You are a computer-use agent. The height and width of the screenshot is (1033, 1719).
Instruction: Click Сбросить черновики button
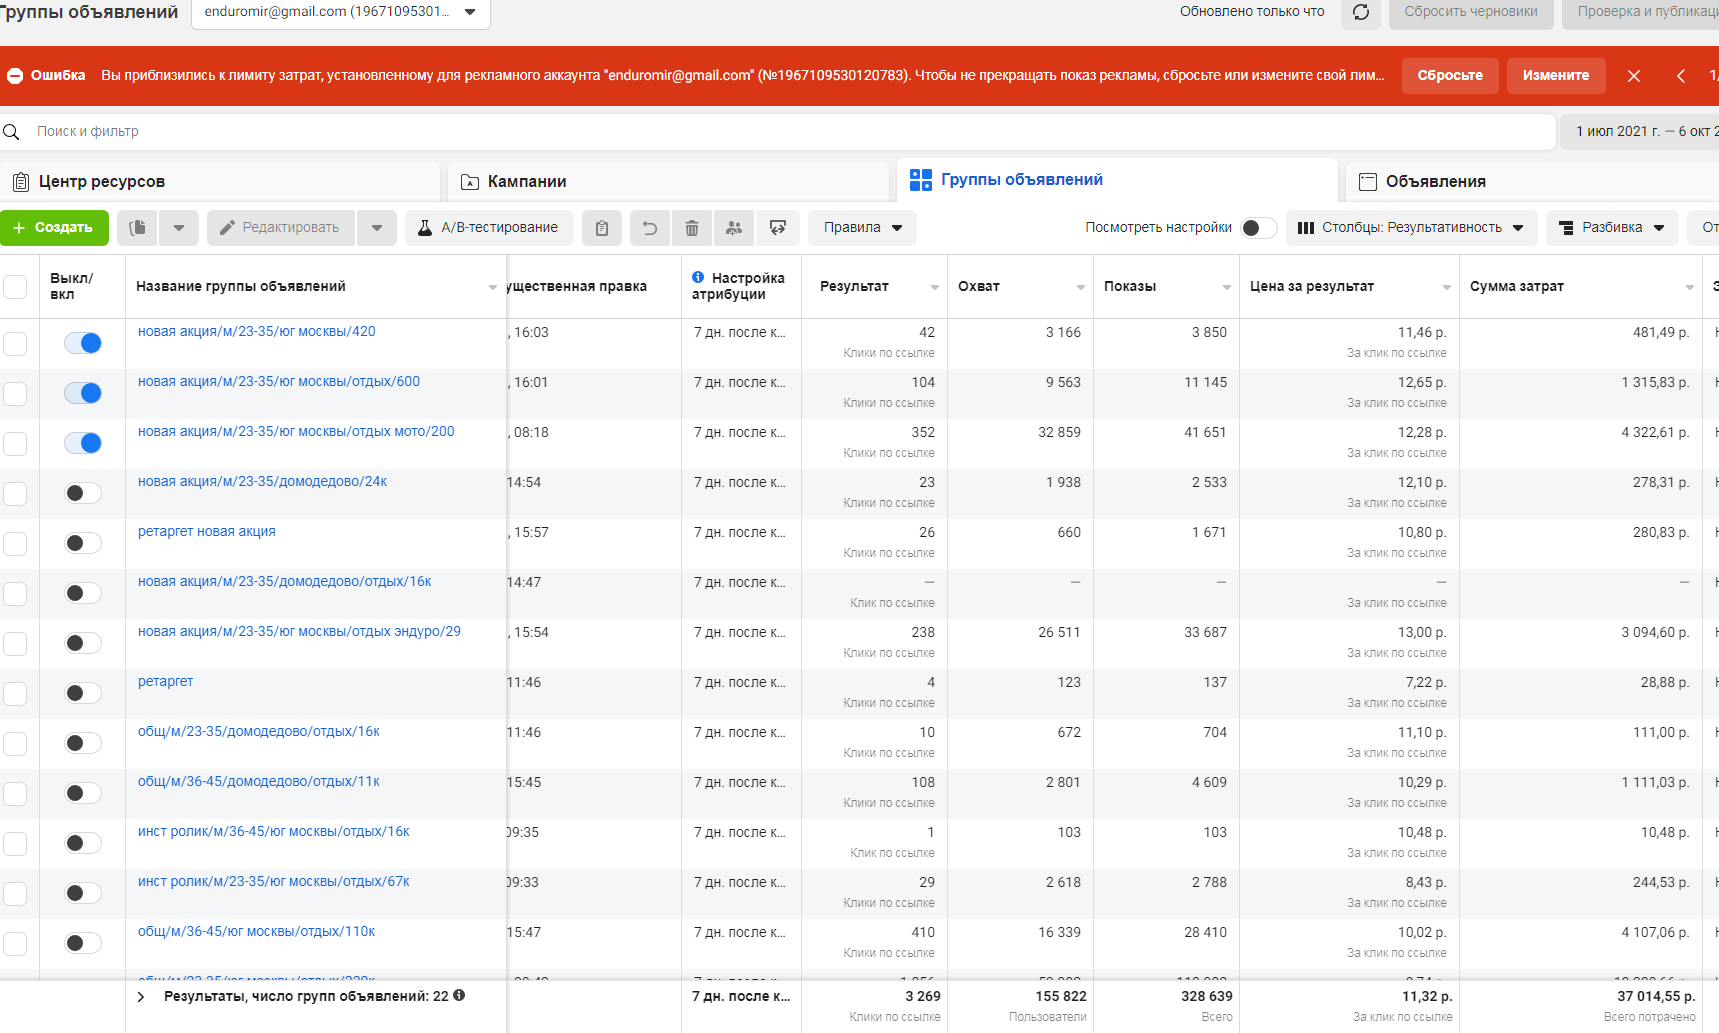(1471, 12)
